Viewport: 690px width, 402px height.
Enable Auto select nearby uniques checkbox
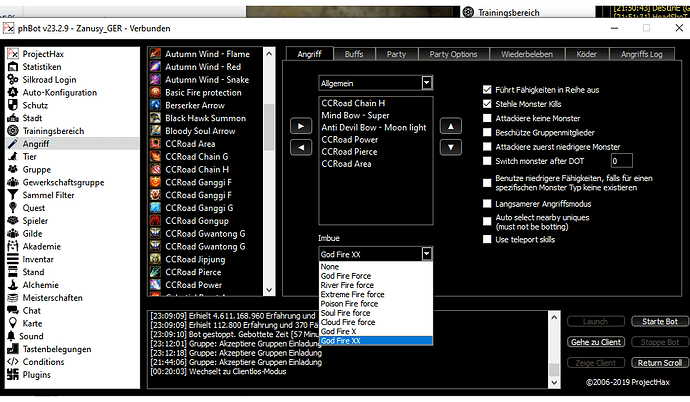(x=487, y=221)
